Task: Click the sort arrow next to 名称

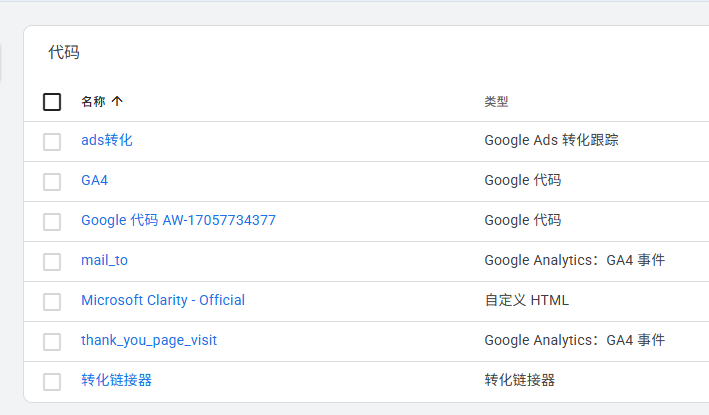Action: point(117,101)
